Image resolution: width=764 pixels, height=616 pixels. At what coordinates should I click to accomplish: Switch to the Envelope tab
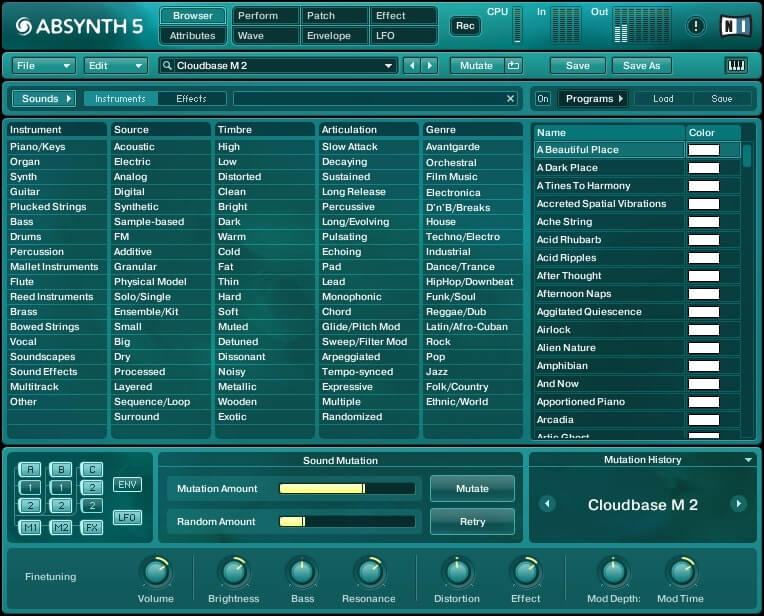[334, 36]
